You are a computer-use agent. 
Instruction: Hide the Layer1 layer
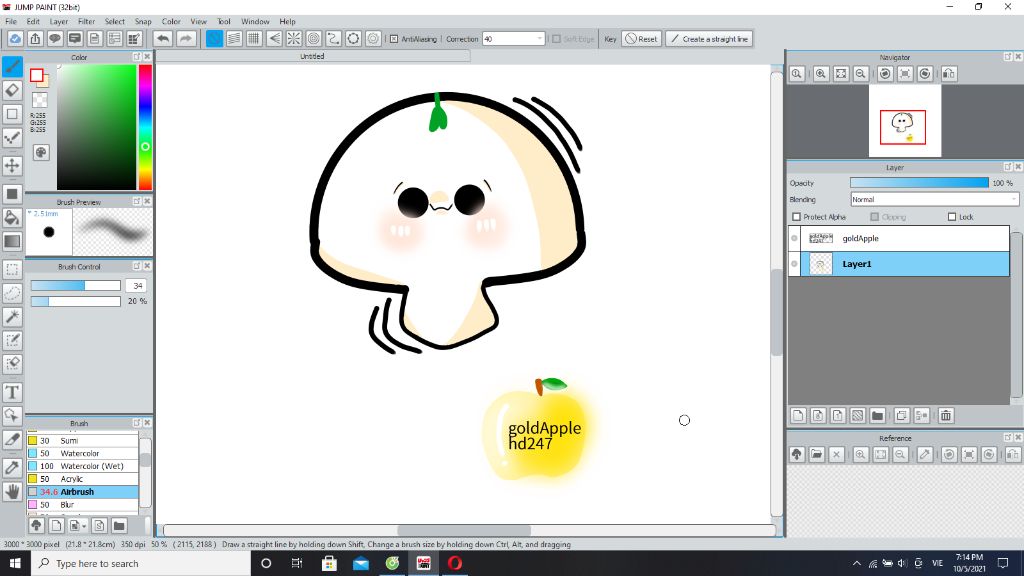click(x=794, y=264)
